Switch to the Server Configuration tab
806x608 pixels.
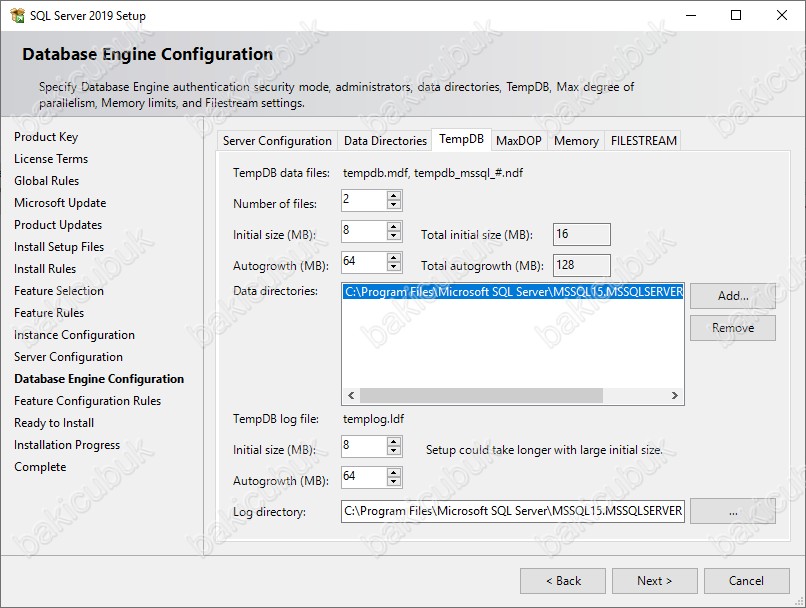(277, 141)
